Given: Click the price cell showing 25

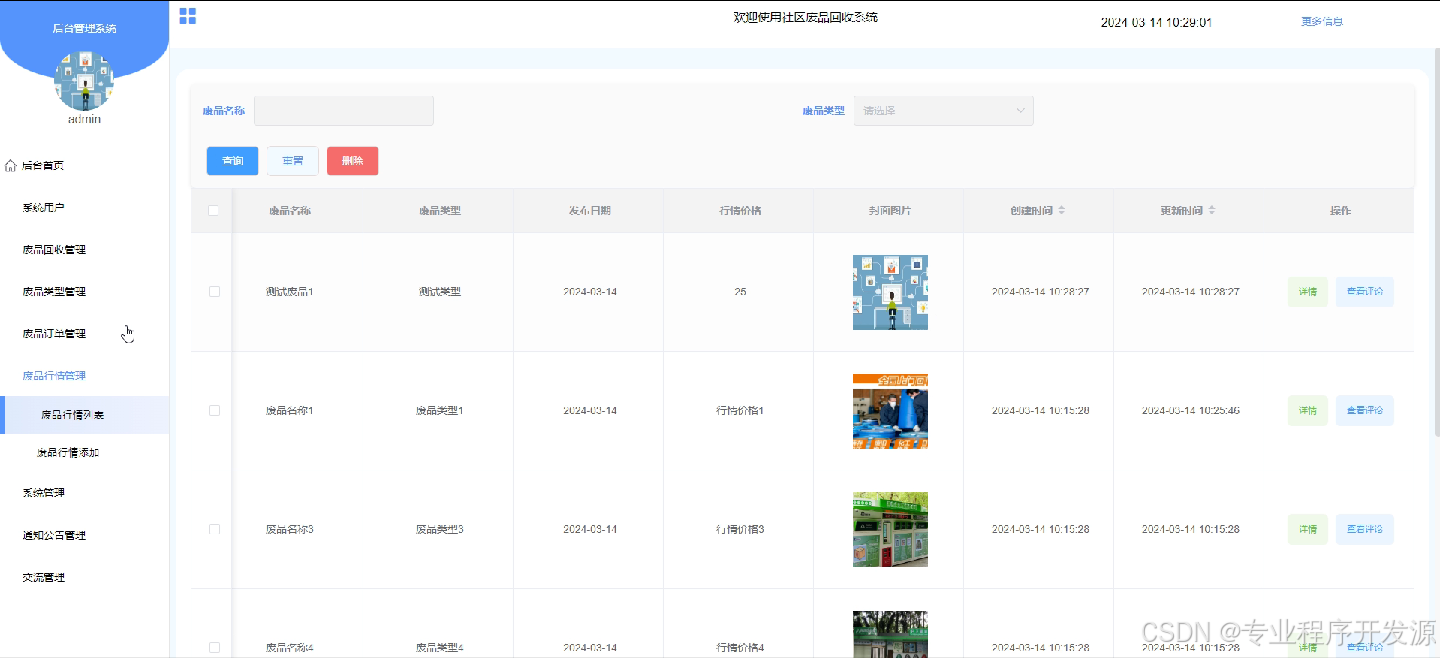Looking at the screenshot, I should pos(739,292).
